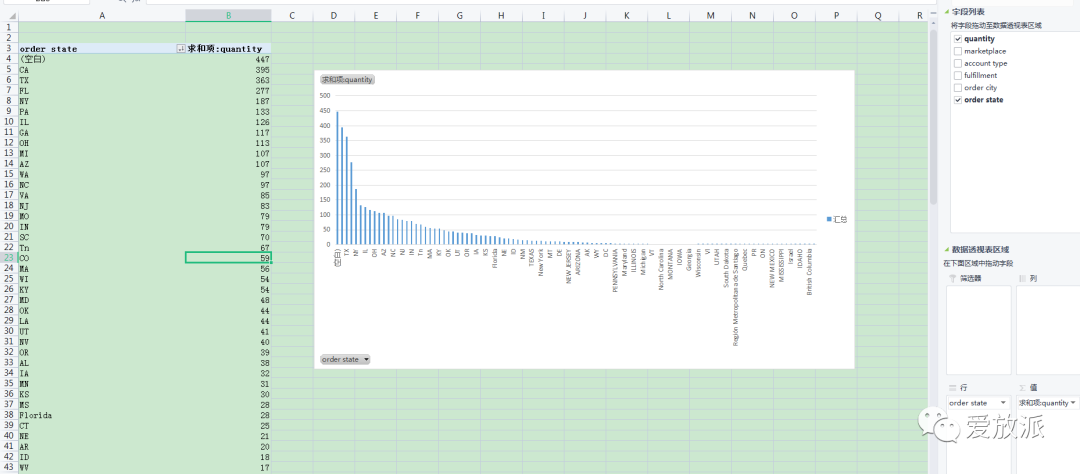1080x474 pixels.
Task: Open the order state dropdown in the rows area
Action: [x=1002, y=403]
